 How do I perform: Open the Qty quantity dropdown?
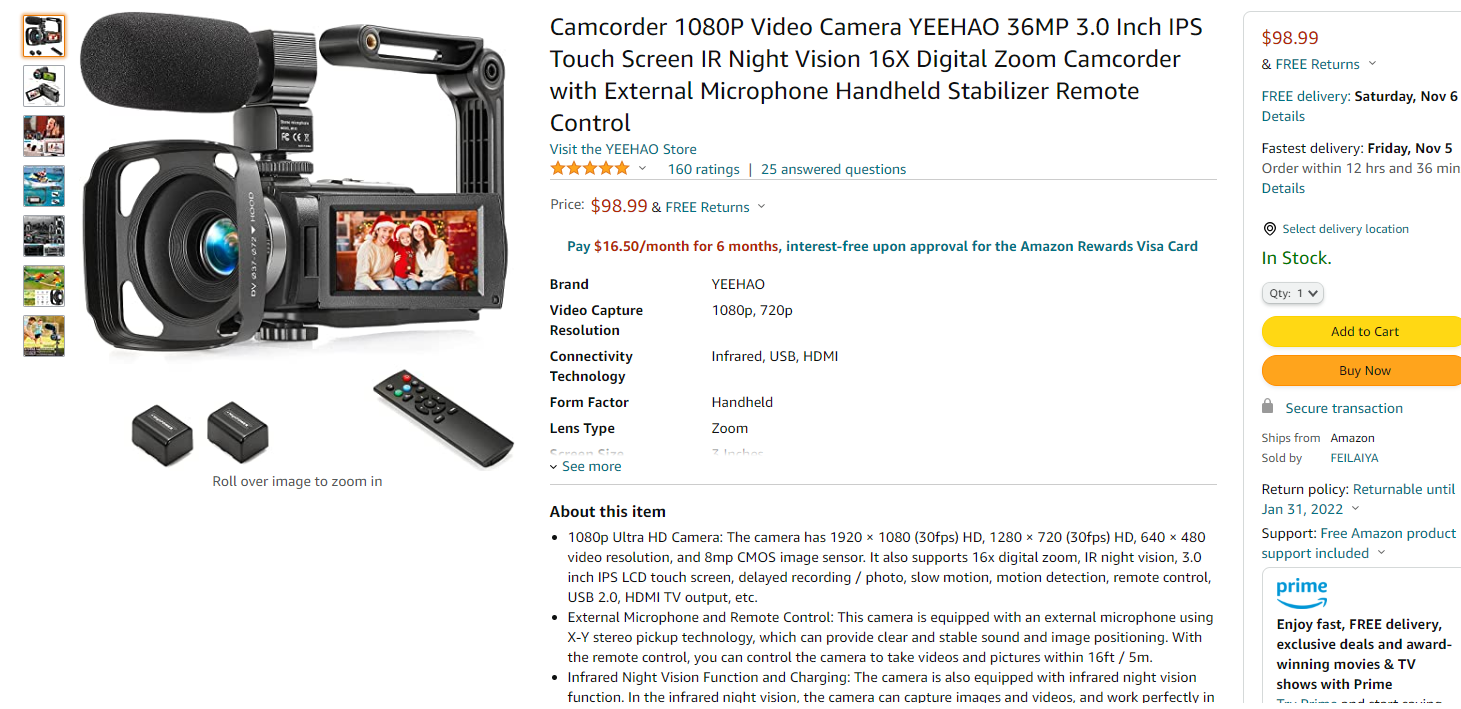(1292, 293)
